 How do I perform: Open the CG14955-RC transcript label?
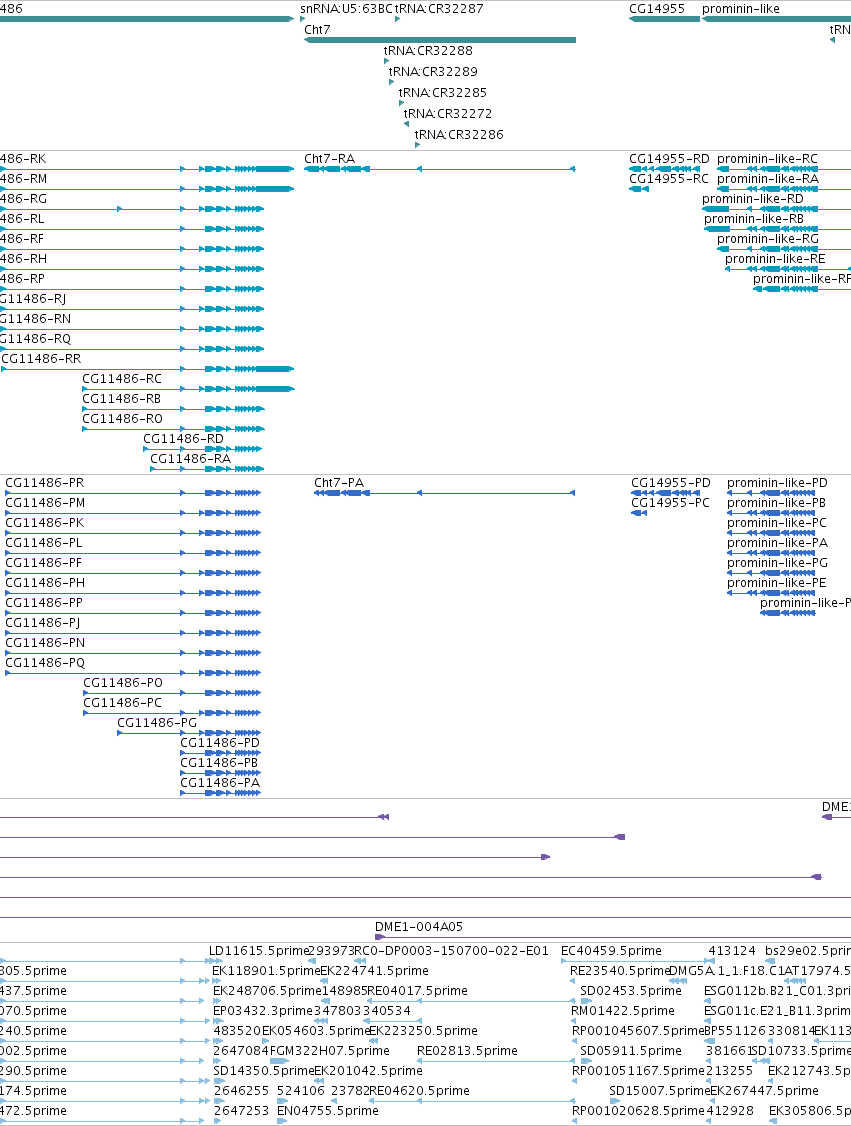(669, 179)
